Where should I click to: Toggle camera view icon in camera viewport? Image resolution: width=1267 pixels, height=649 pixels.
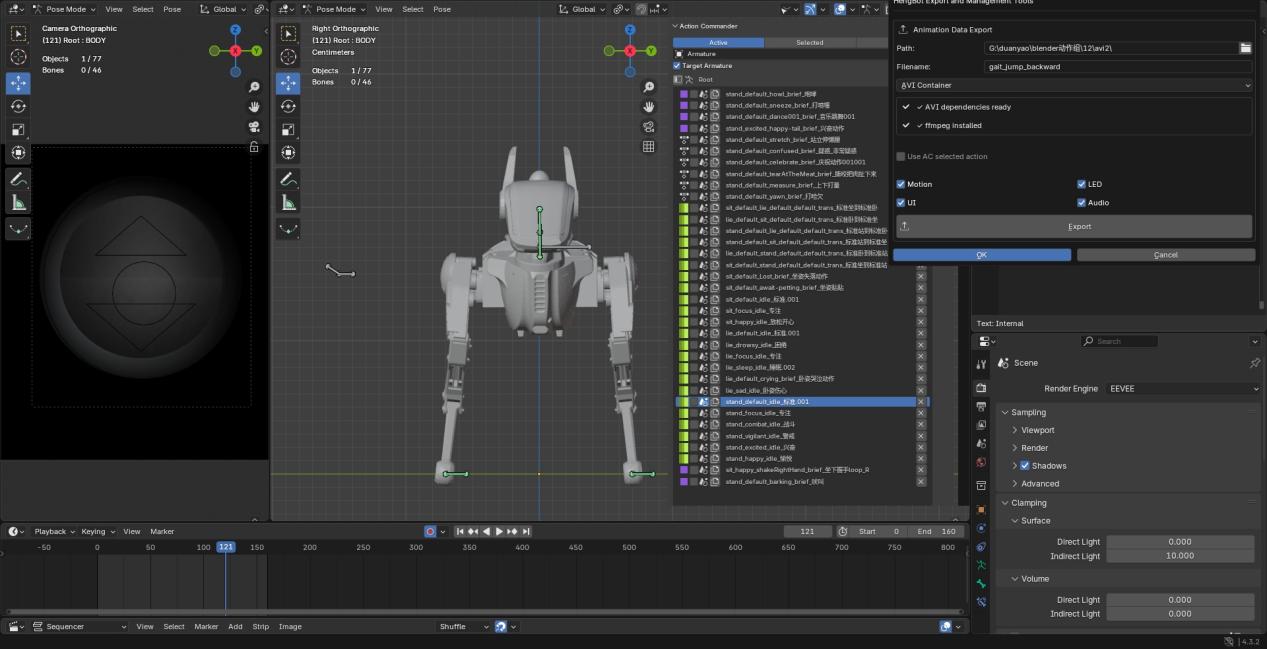[254, 127]
